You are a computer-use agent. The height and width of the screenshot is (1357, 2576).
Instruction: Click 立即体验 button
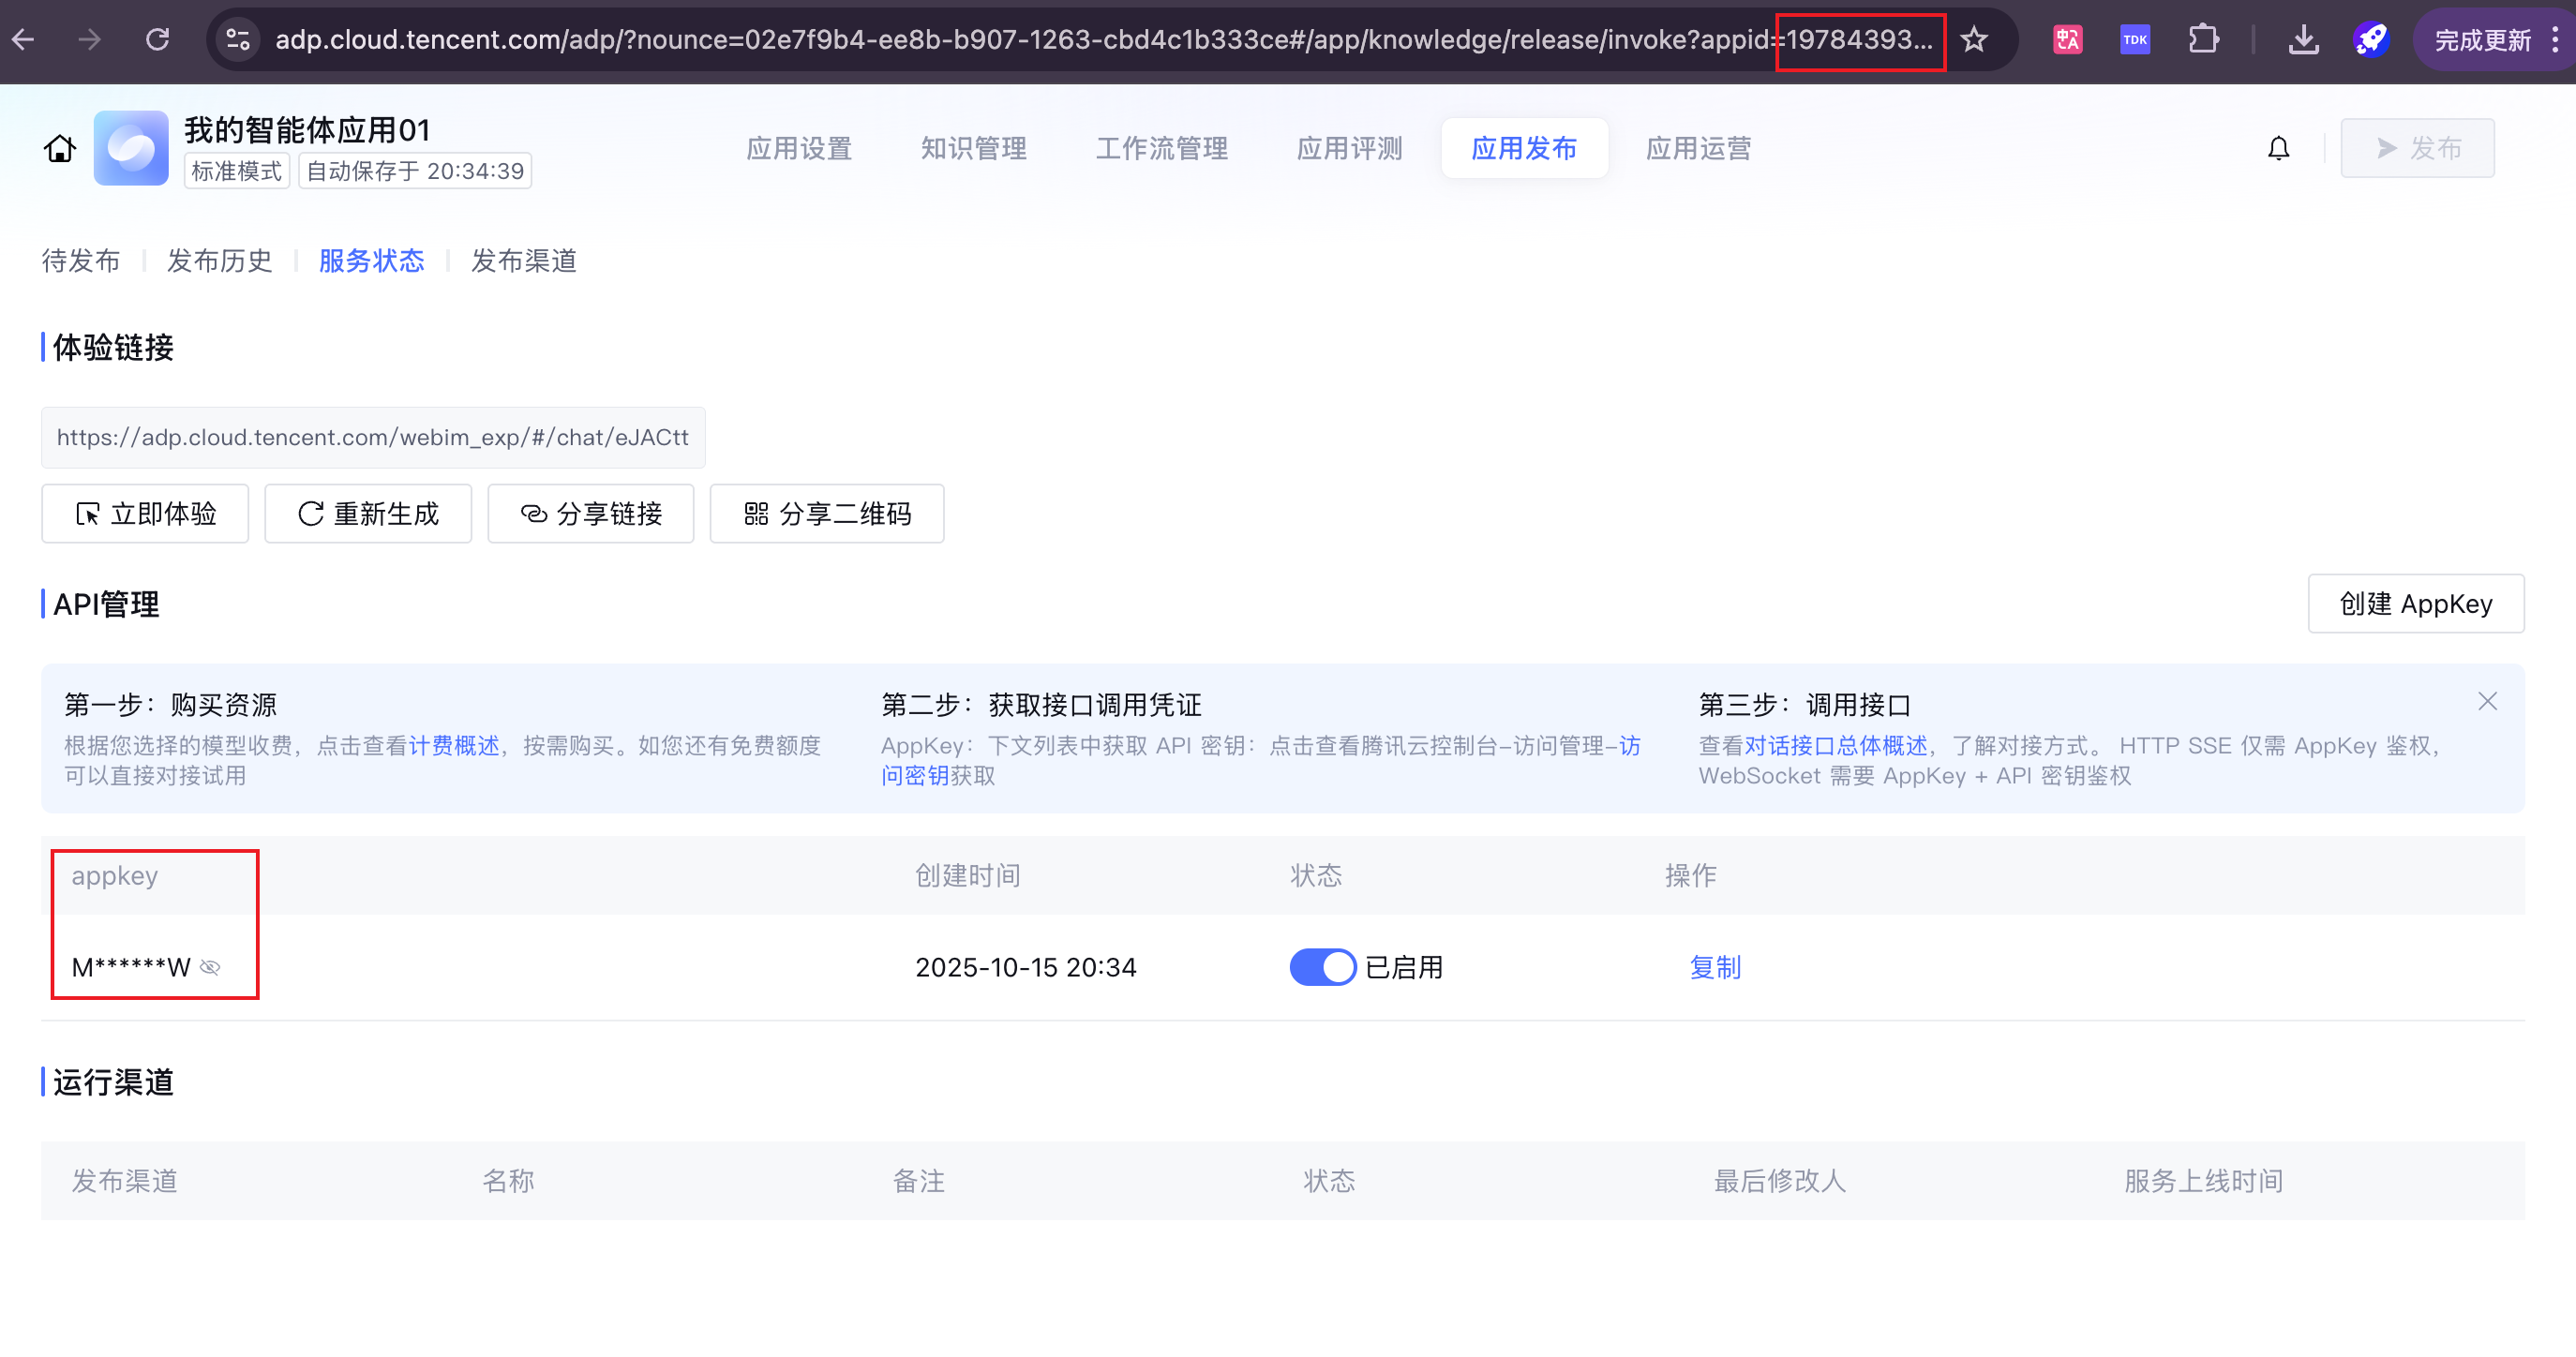(x=145, y=514)
